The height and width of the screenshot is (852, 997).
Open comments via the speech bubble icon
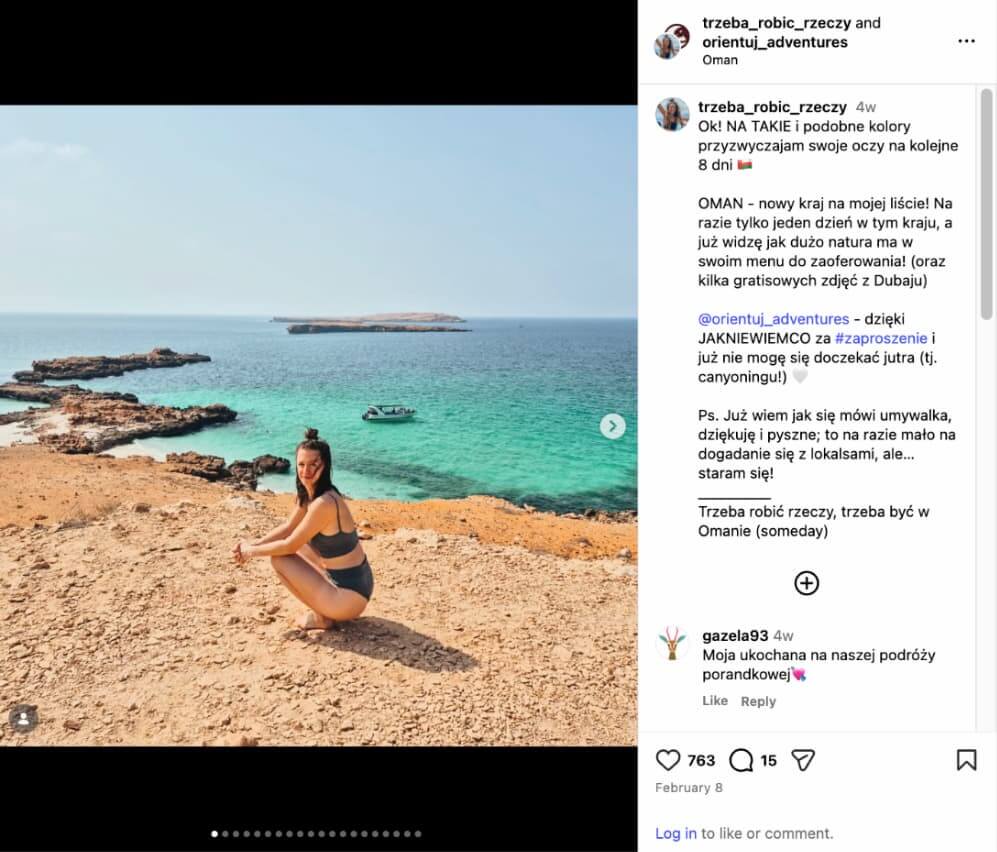tap(741, 760)
